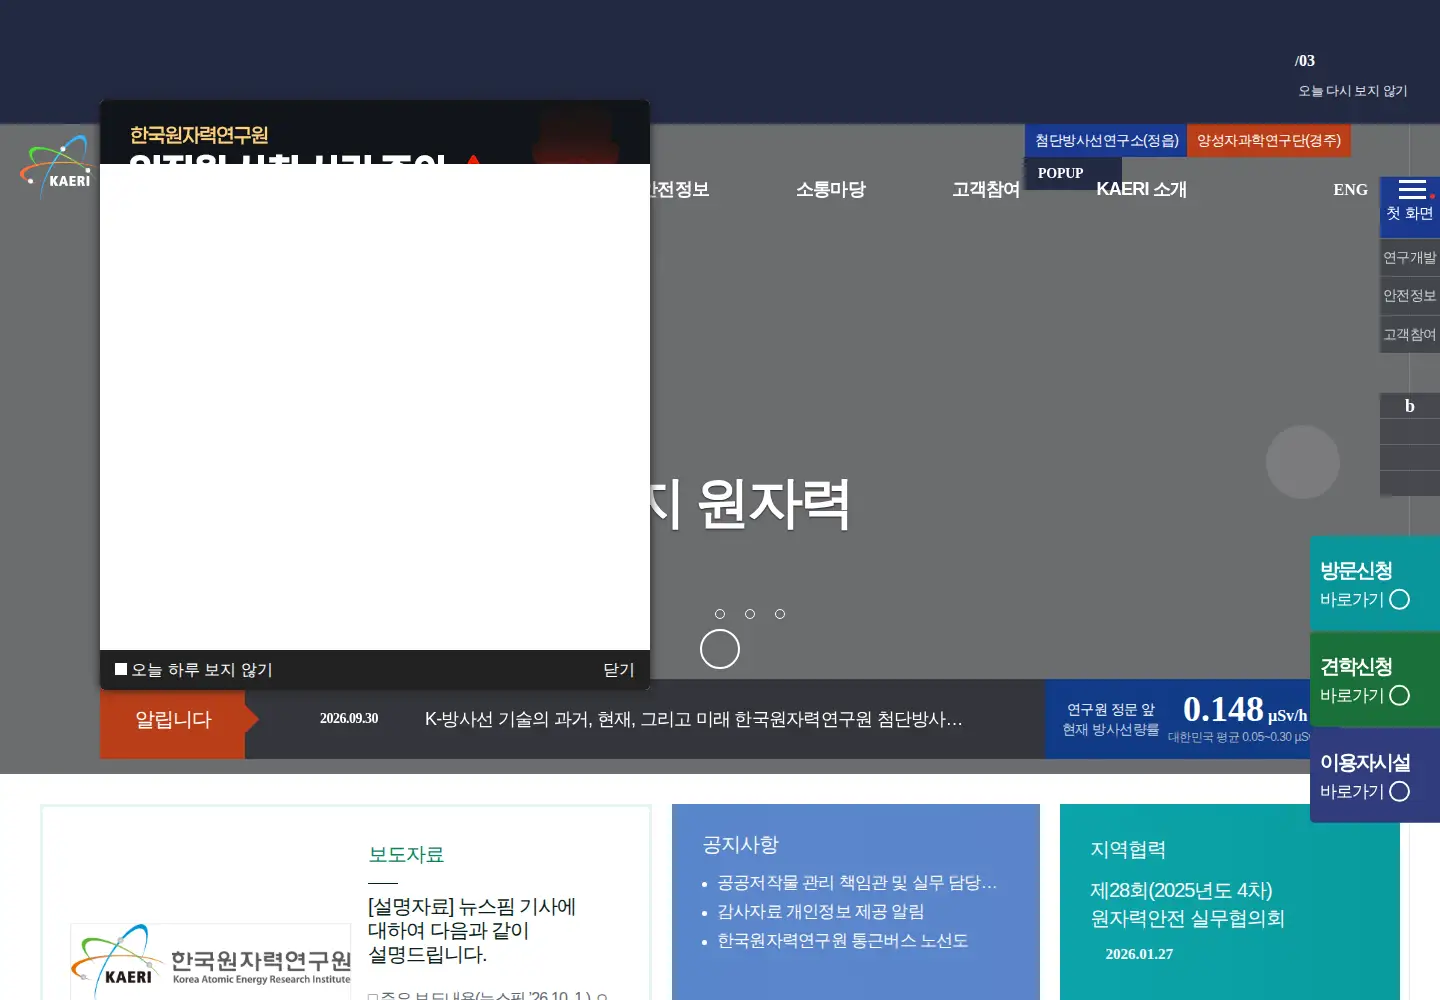This screenshot has height=1000, width=1440.
Task: Open 한국원자력연구원 통근버스 노선도 notice
Action: click(842, 940)
